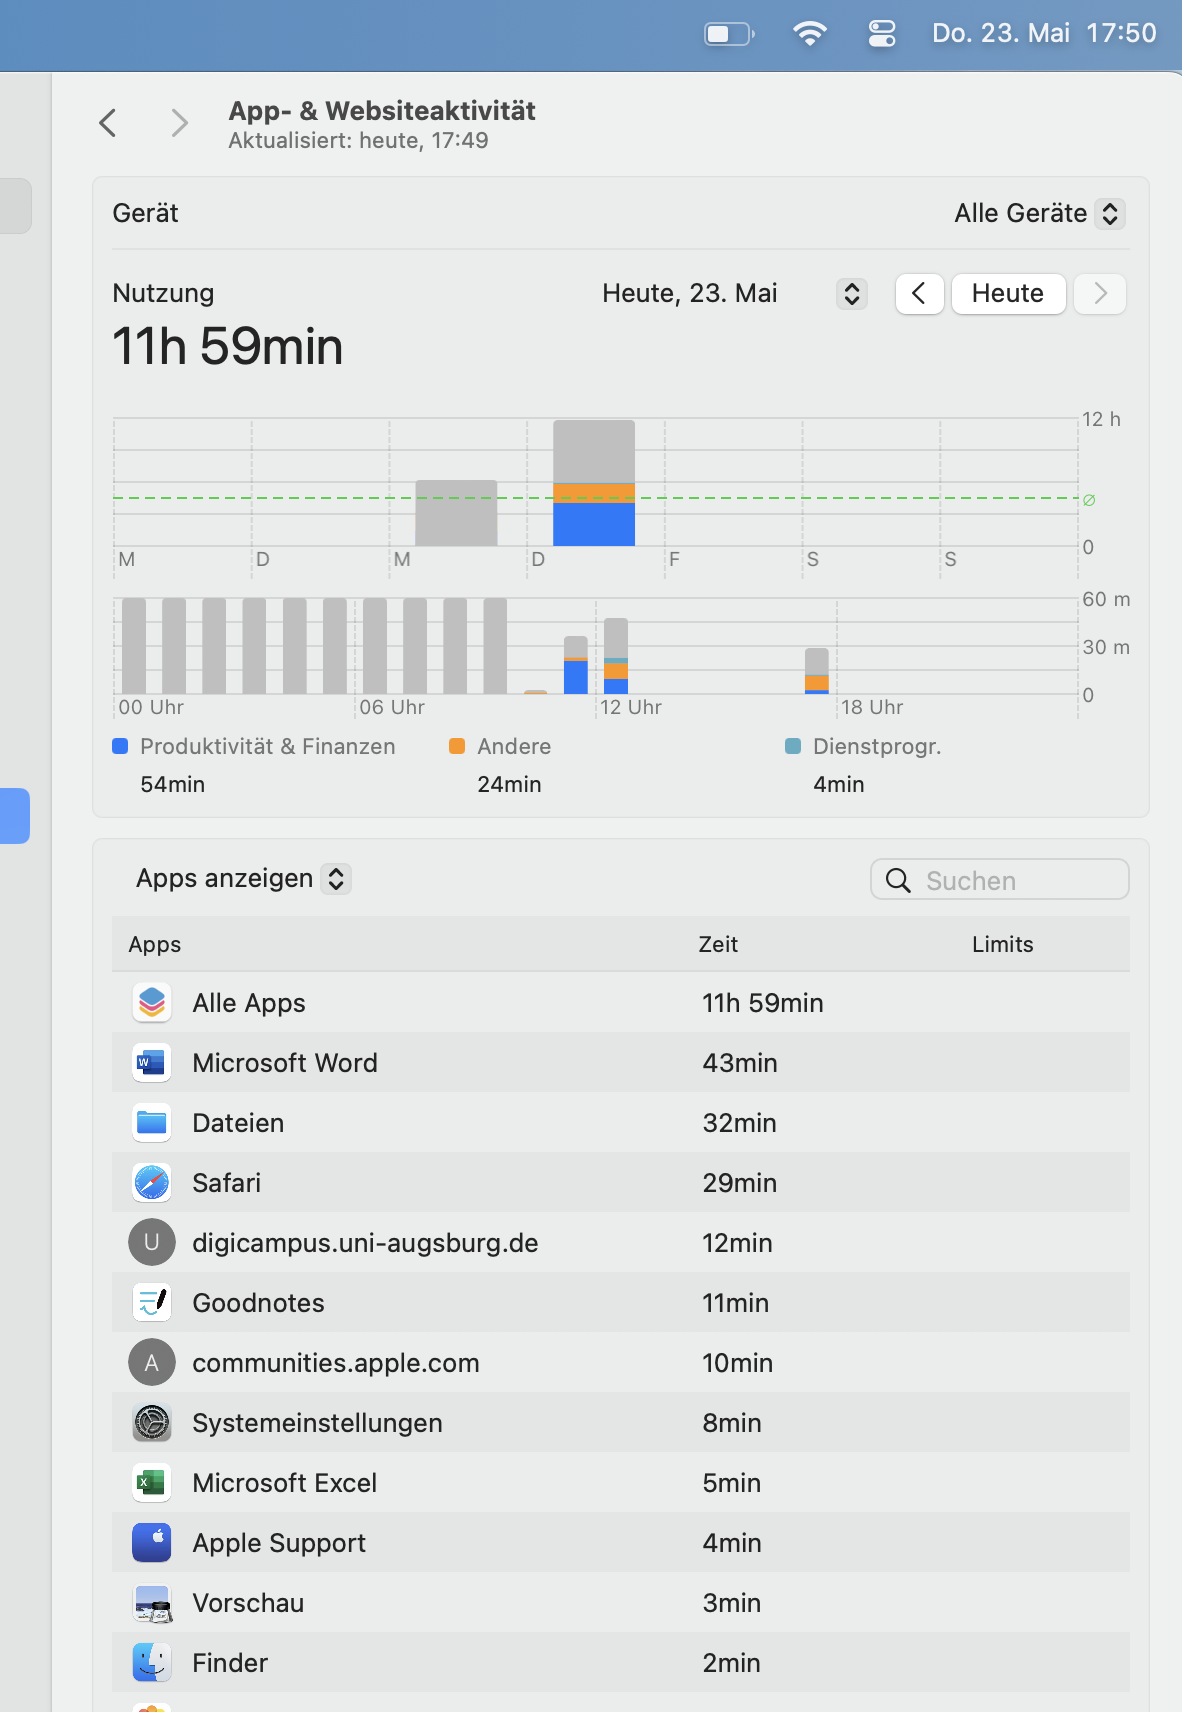Sort the list by Zeit column
The width and height of the screenshot is (1182, 1712).
[x=718, y=944]
